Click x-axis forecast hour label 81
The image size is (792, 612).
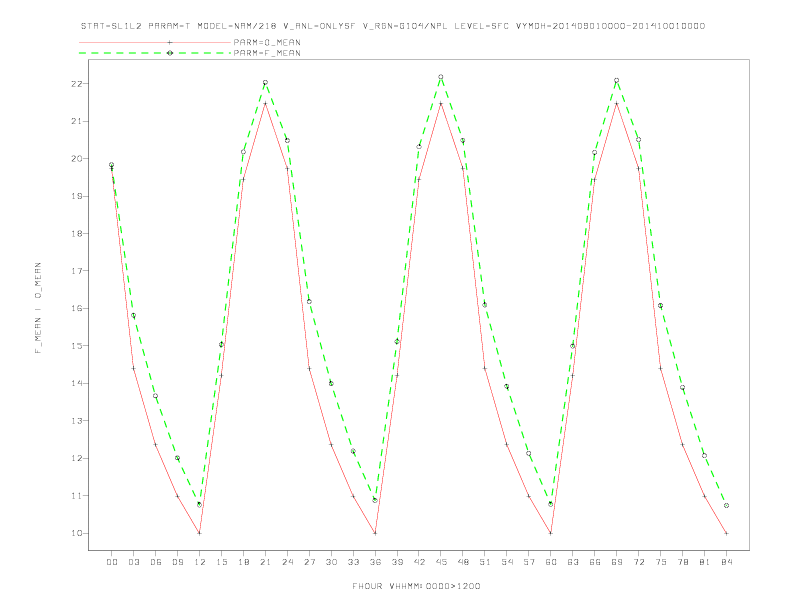(x=705, y=562)
